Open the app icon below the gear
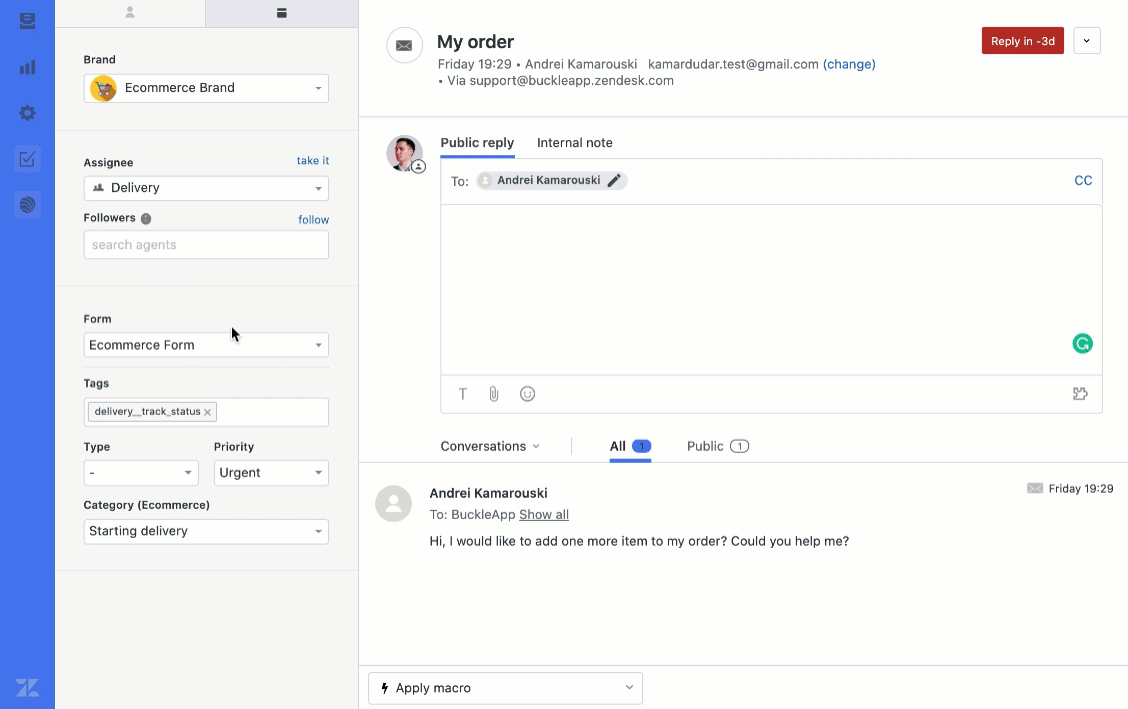Image resolution: width=1128 pixels, height=709 pixels. click(x=27, y=204)
